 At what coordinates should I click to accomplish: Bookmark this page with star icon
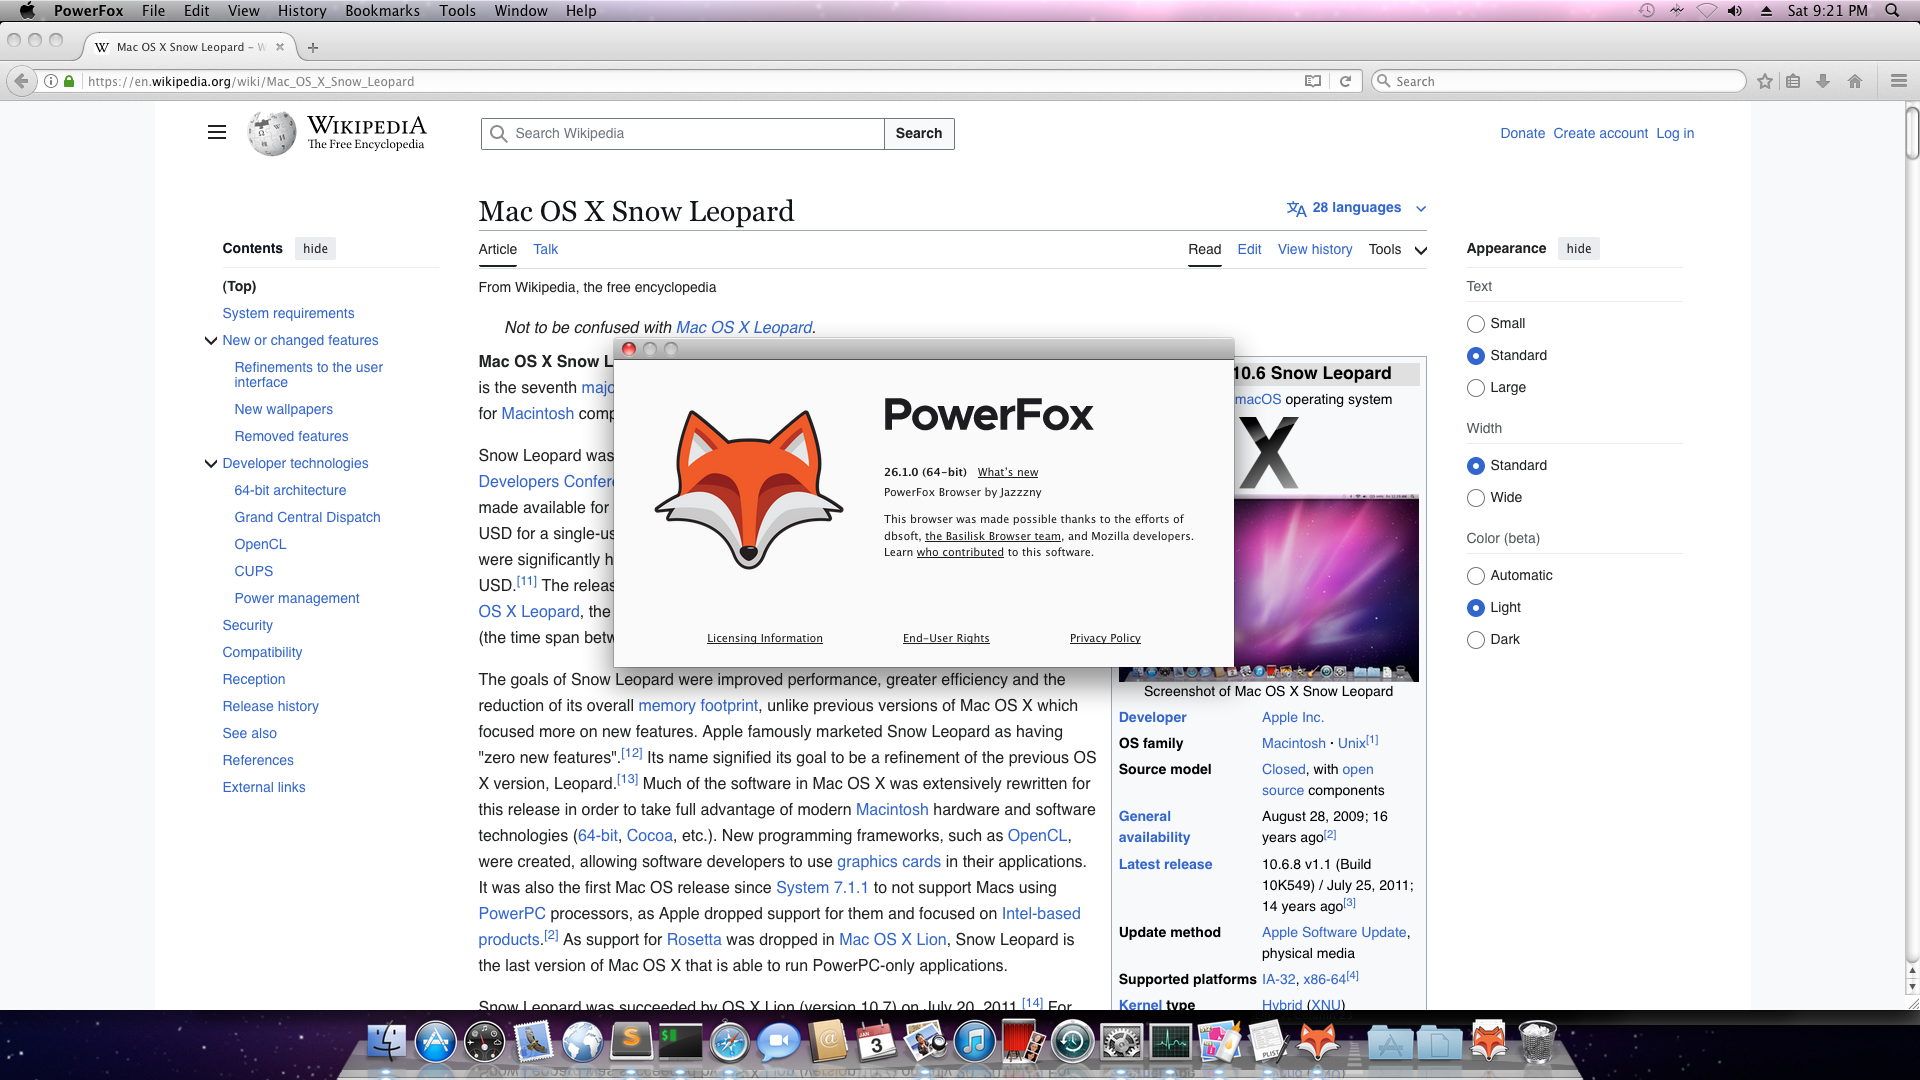(x=1765, y=81)
